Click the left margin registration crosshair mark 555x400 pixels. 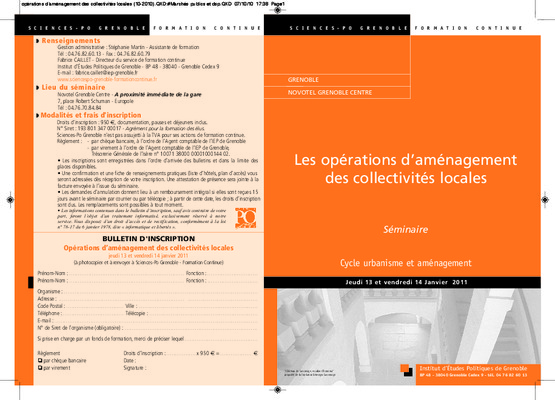click(x=10, y=200)
